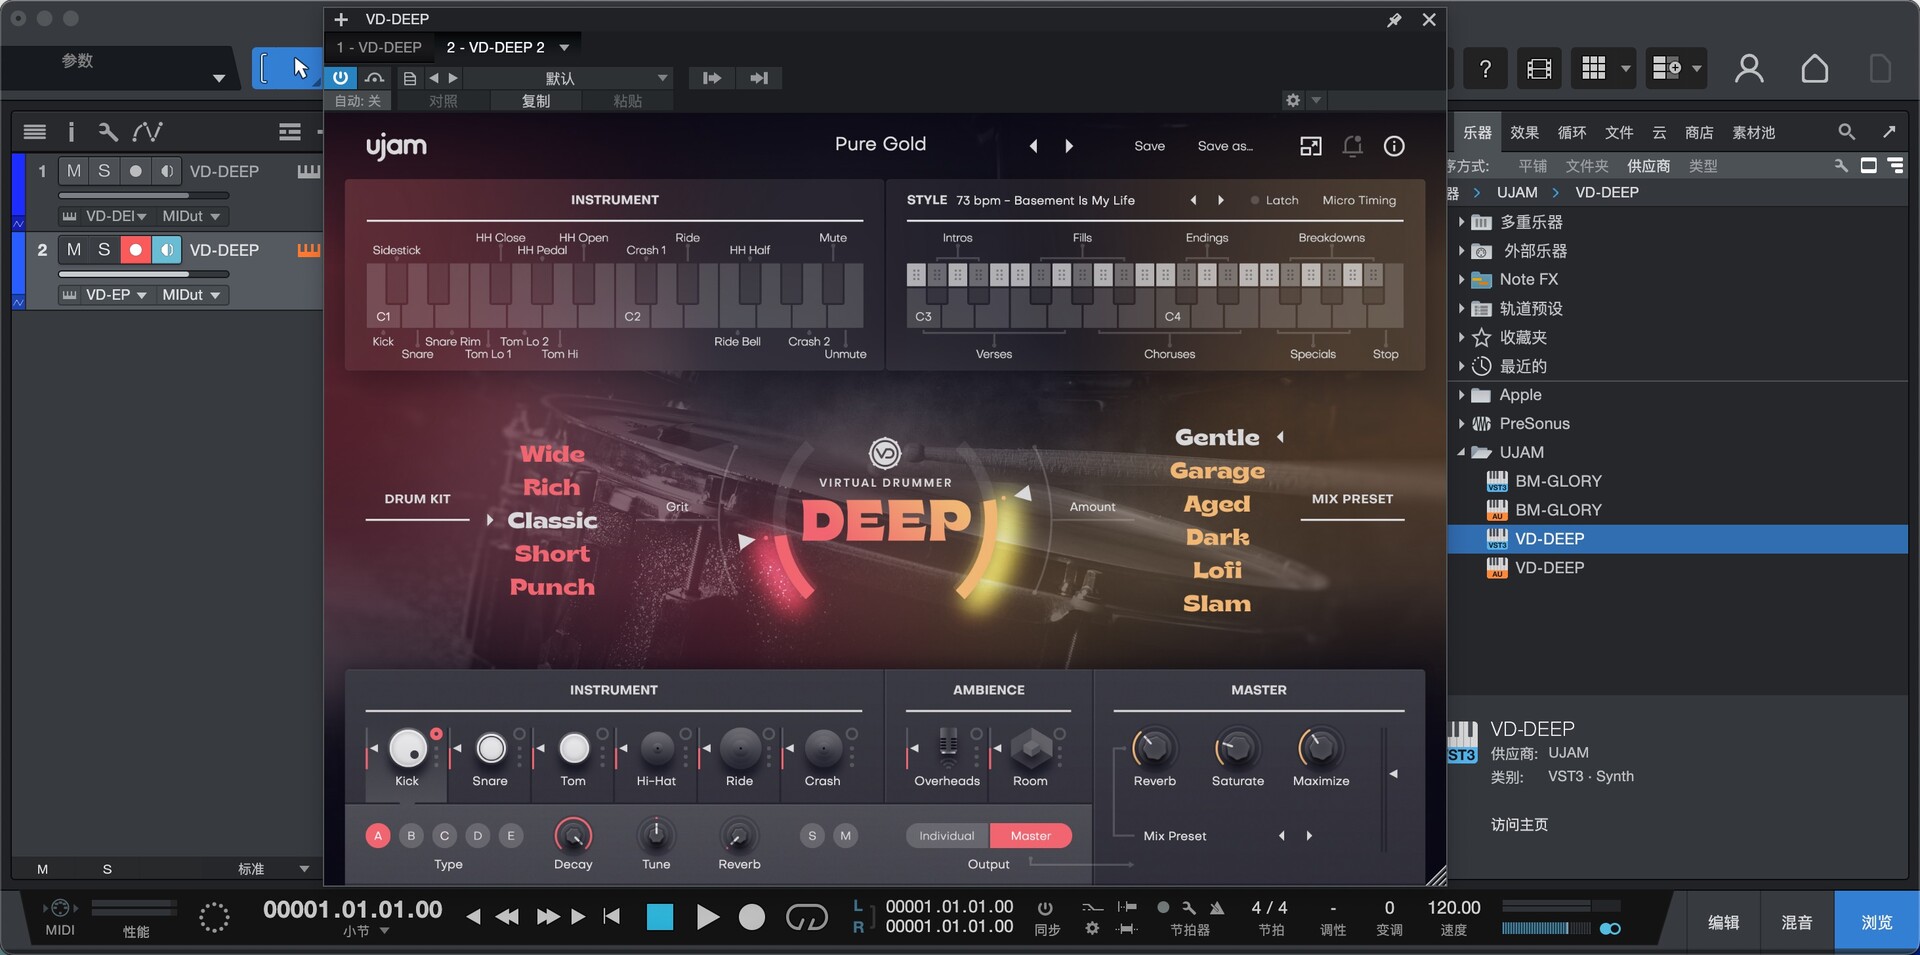Expand the Apple vendor folder
Screen dimensions: 1920x955
1461,395
